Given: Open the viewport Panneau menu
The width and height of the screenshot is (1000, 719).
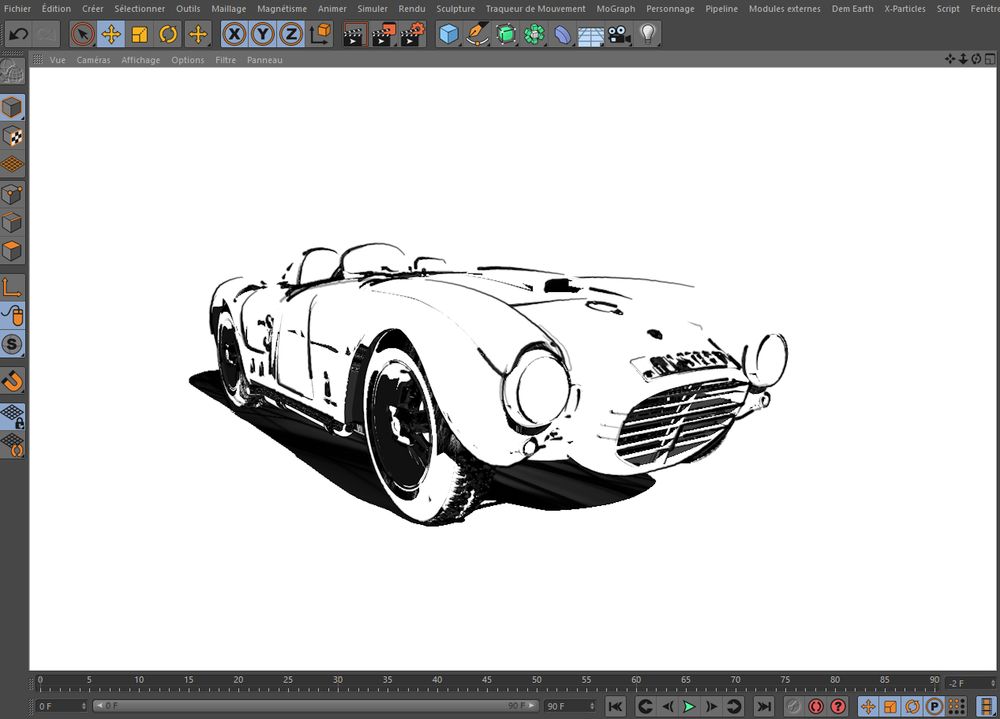Looking at the screenshot, I should (264, 60).
